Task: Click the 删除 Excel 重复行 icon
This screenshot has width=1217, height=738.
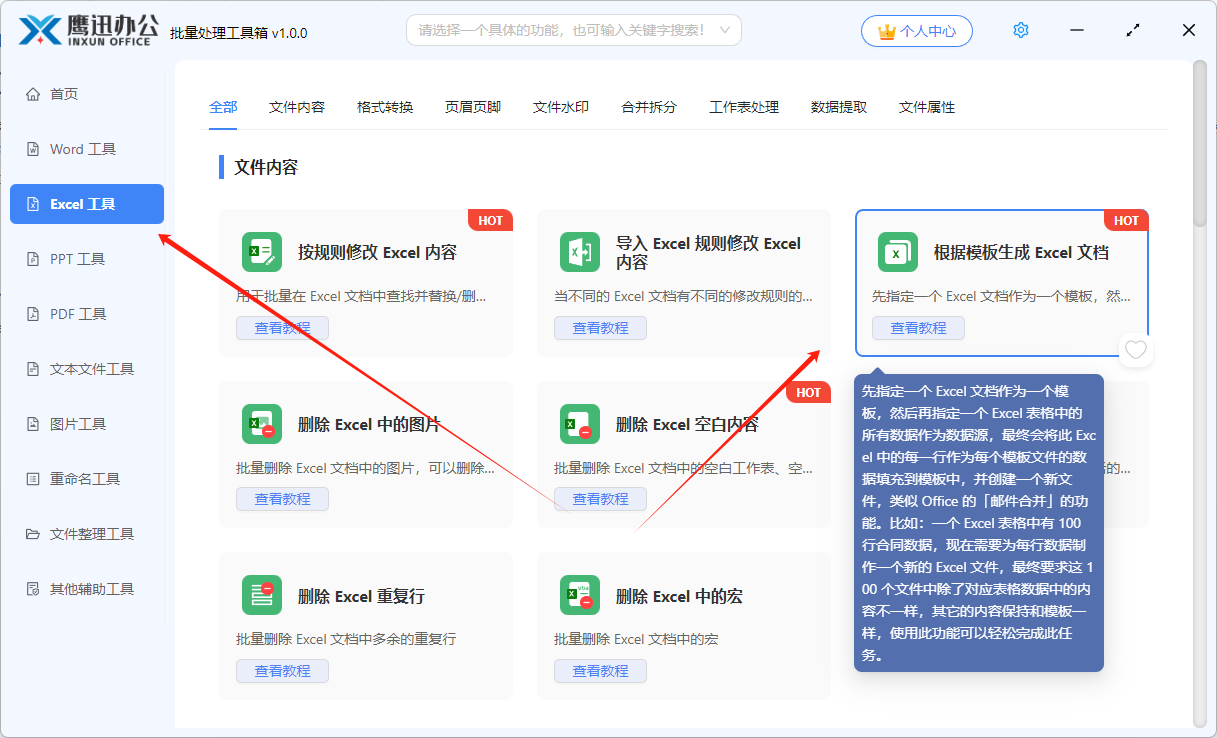Action: 262,596
